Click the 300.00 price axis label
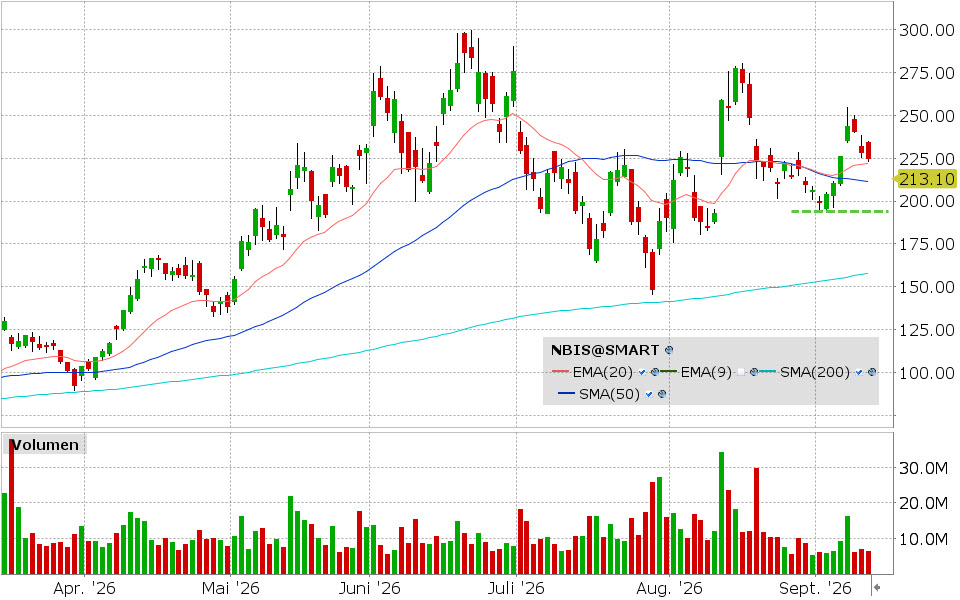960x600 pixels. (x=926, y=30)
